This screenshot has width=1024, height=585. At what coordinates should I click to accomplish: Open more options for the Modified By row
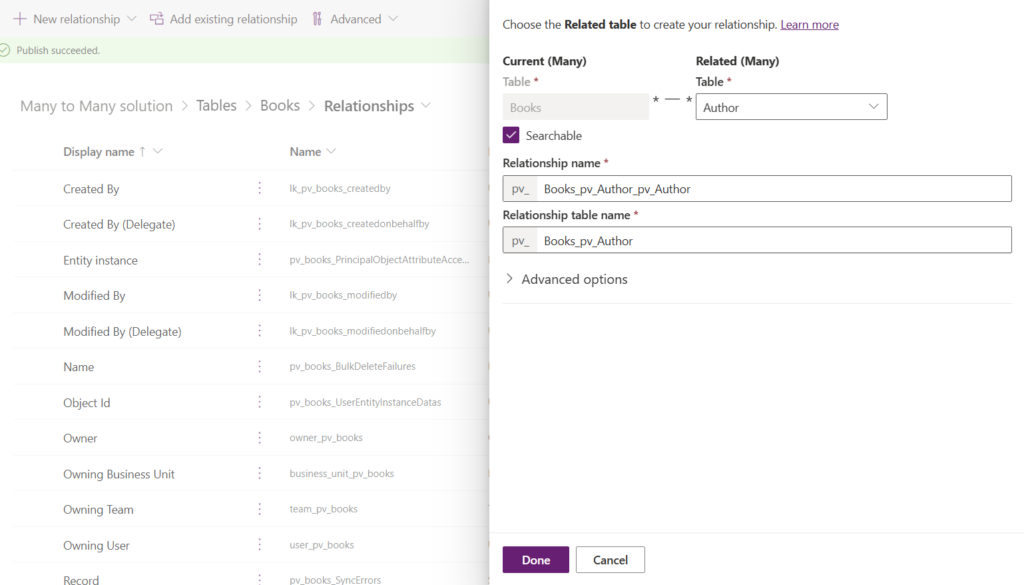[259, 295]
